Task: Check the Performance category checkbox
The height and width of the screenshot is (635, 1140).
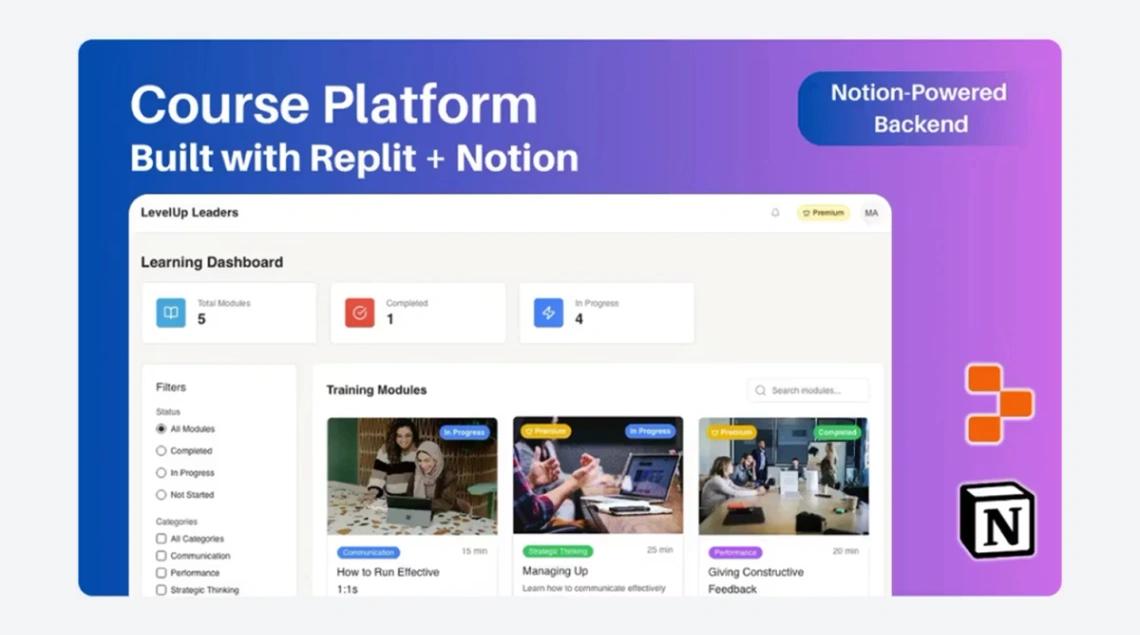Action: click(161, 573)
